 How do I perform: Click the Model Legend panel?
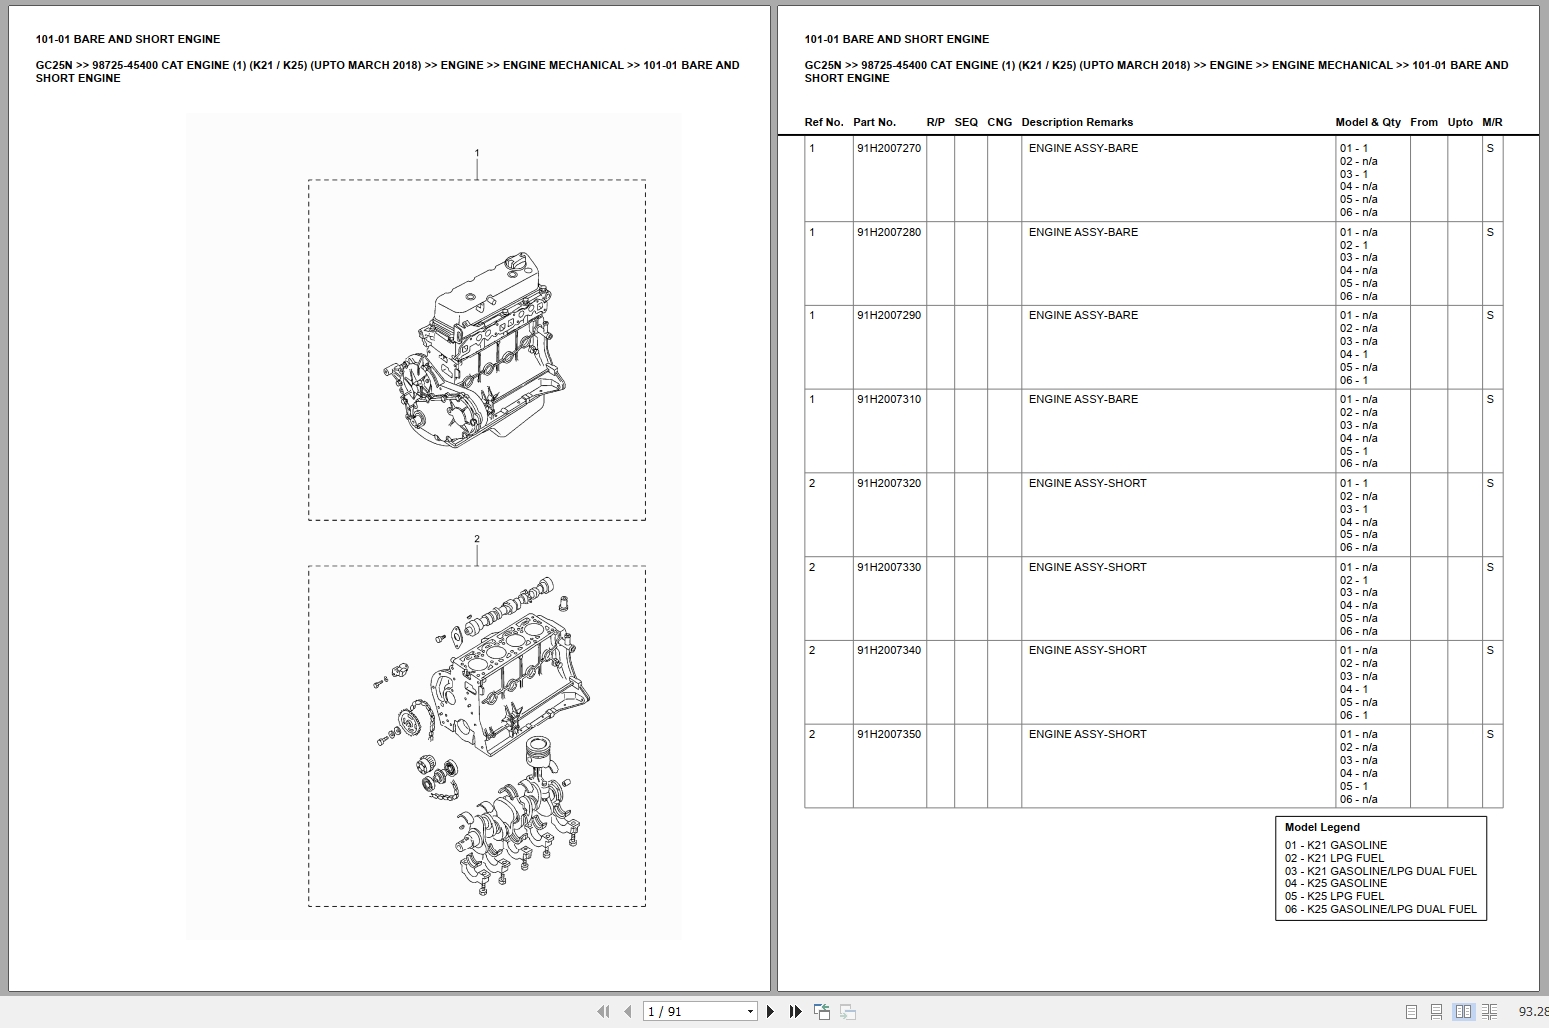(1382, 867)
